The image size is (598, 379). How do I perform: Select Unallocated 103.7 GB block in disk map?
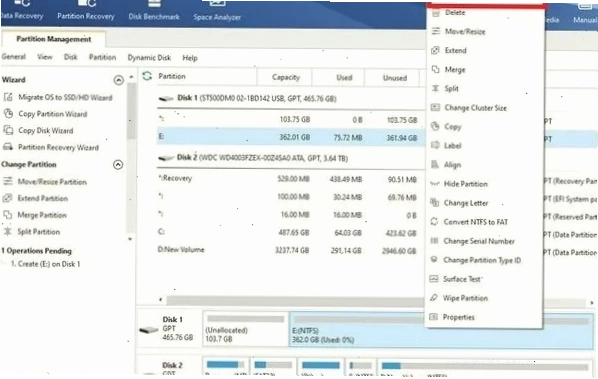(246, 329)
